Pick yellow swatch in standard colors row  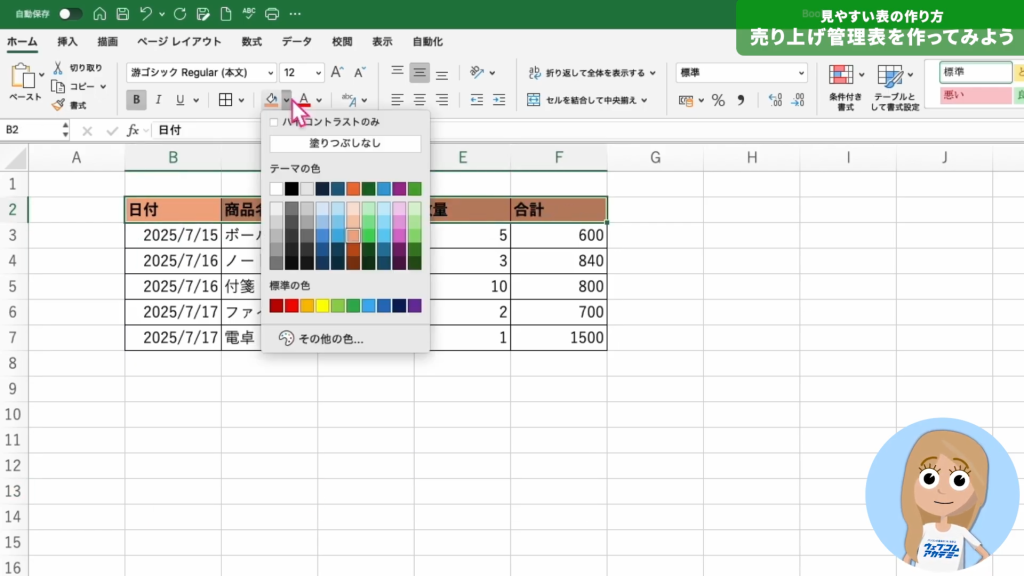coord(323,305)
